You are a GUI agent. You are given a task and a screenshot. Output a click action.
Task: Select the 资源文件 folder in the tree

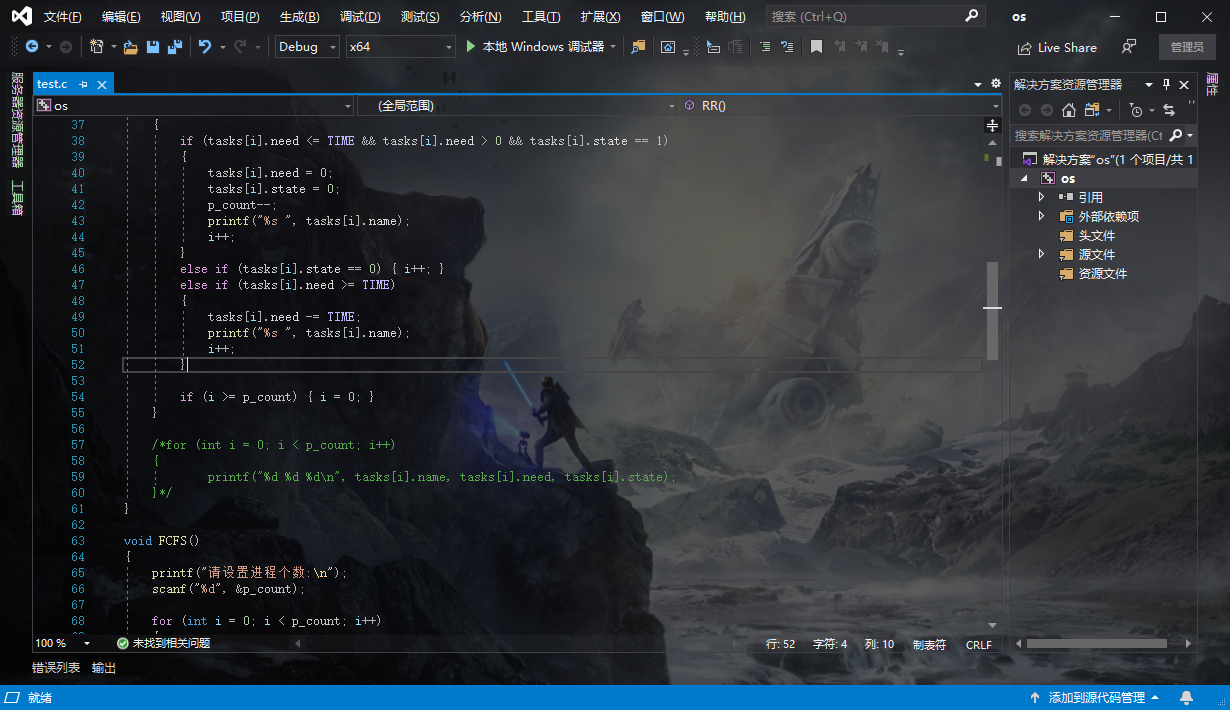[x=1102, y=273]
